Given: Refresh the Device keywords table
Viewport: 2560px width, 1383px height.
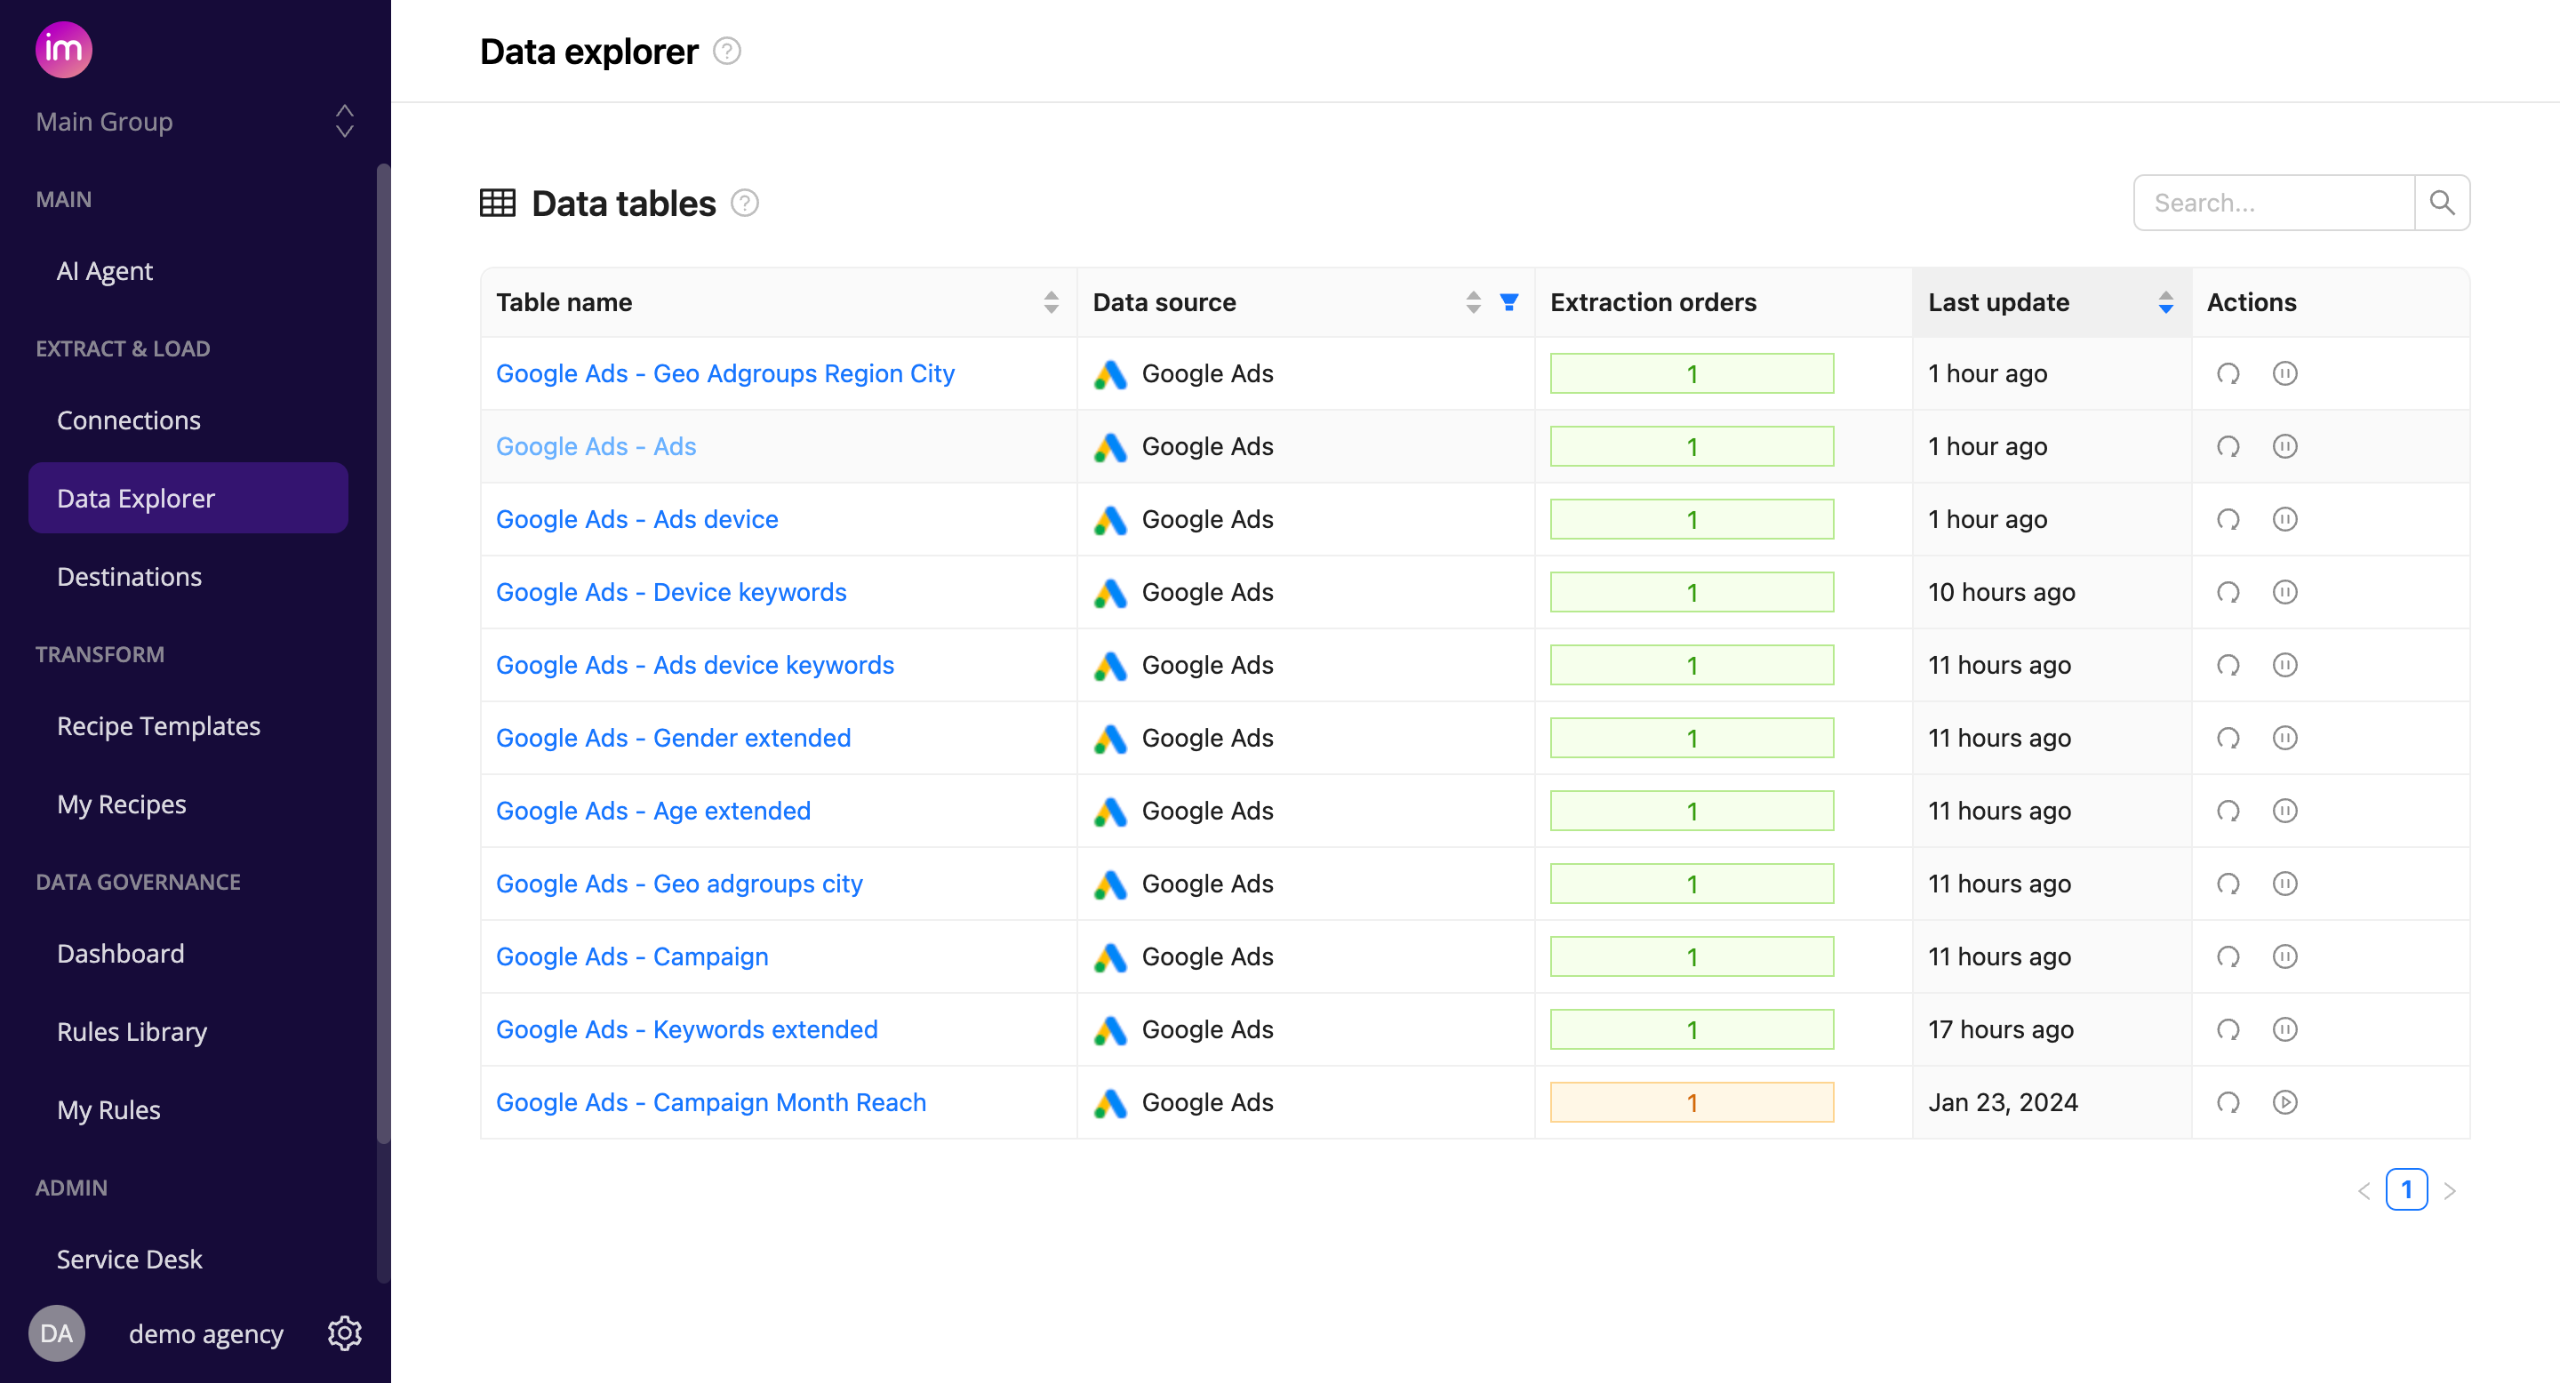Looking at the screenshot, I should [x=2228, y=593].
